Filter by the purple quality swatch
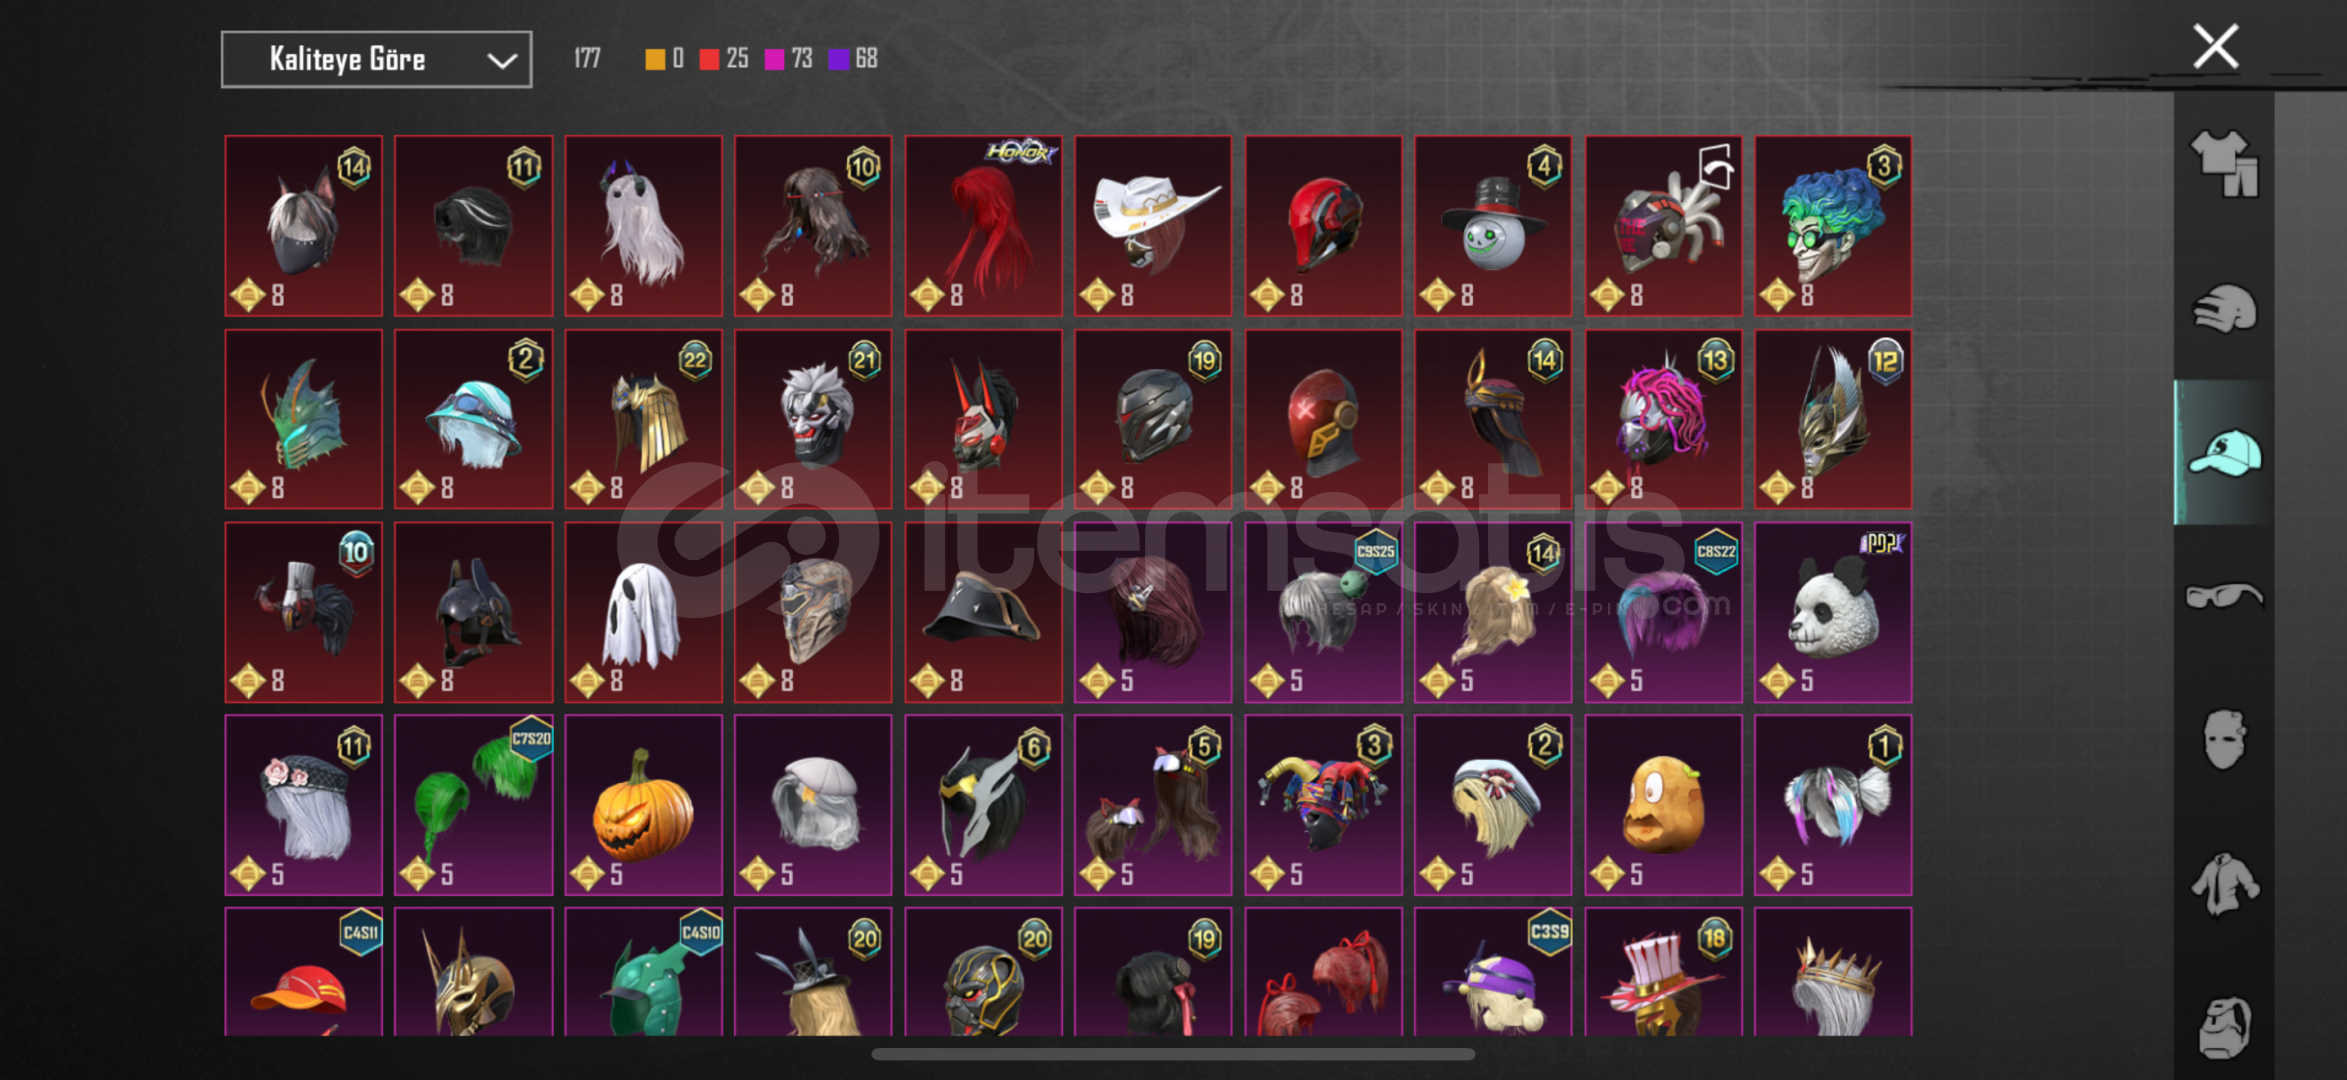This screenshot has width=2347, height=1080. (x=839, y=60)
